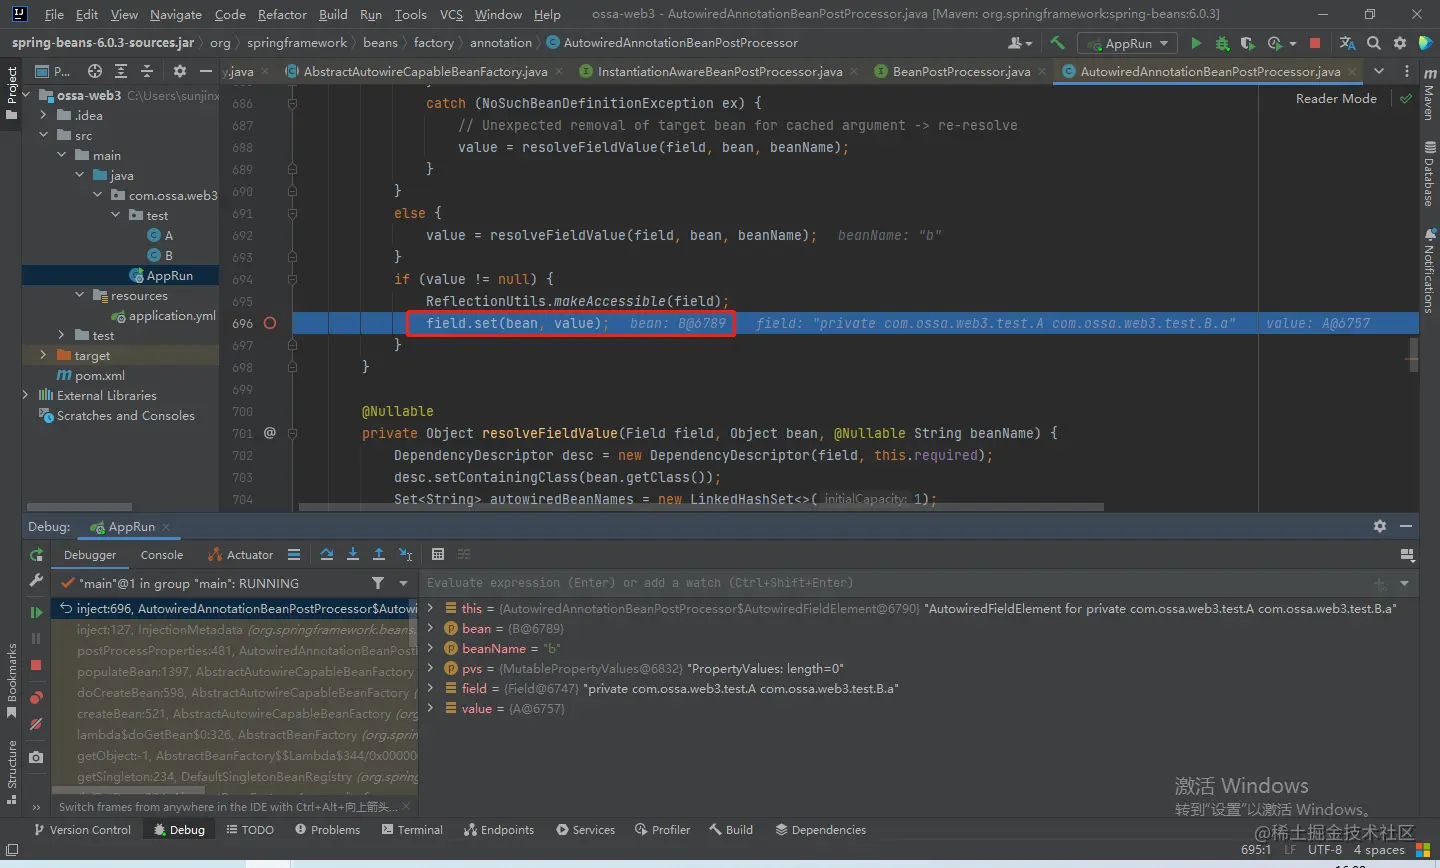Screen dimensions: 1440x868
Task: Open debug panel settings gear
Action: tap(1380, 526)
